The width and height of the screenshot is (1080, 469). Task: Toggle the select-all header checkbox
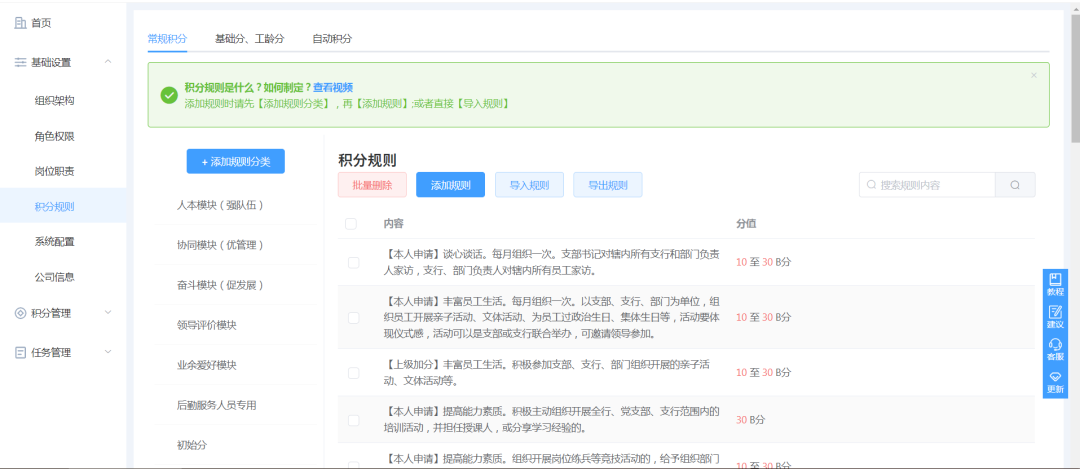[x=351, y=224]
